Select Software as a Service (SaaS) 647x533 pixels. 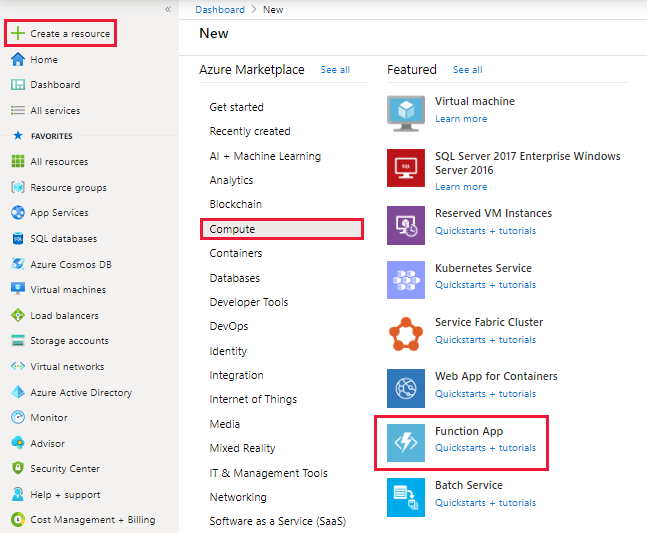(x=278, y=521)
